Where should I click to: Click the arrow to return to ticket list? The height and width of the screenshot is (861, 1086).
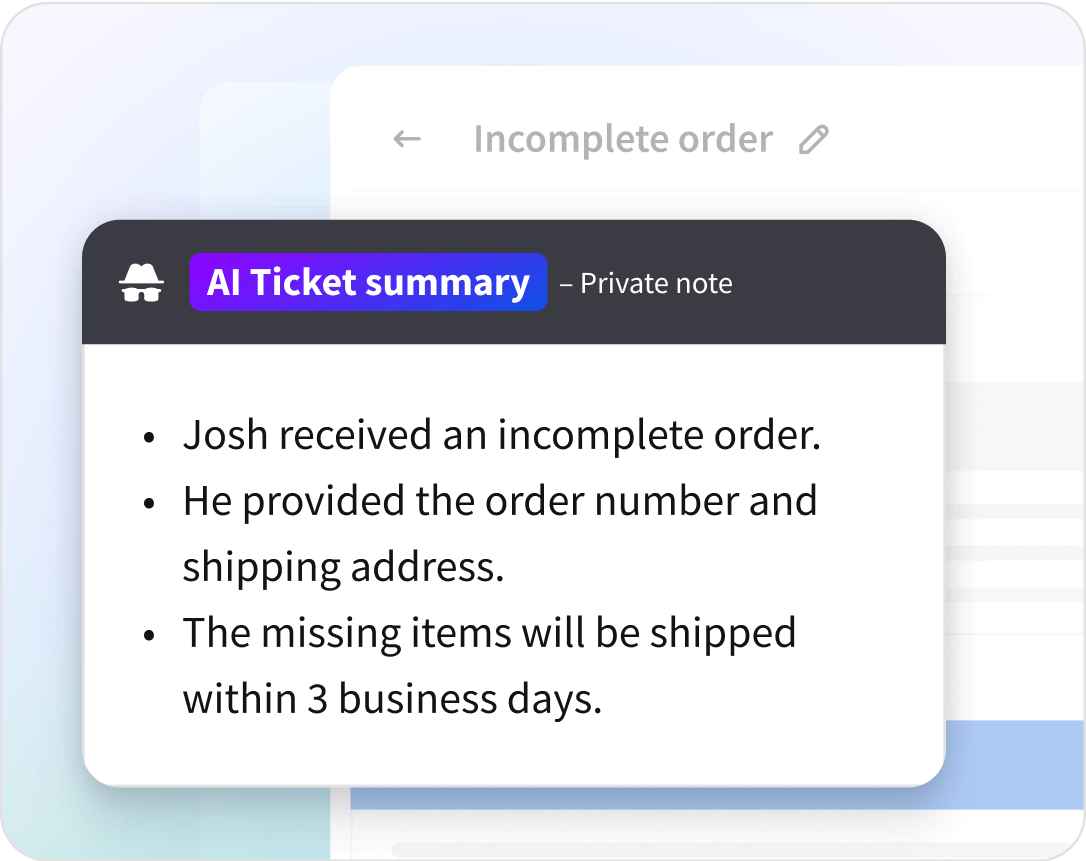pyautogui.click(x=406, y=139)
